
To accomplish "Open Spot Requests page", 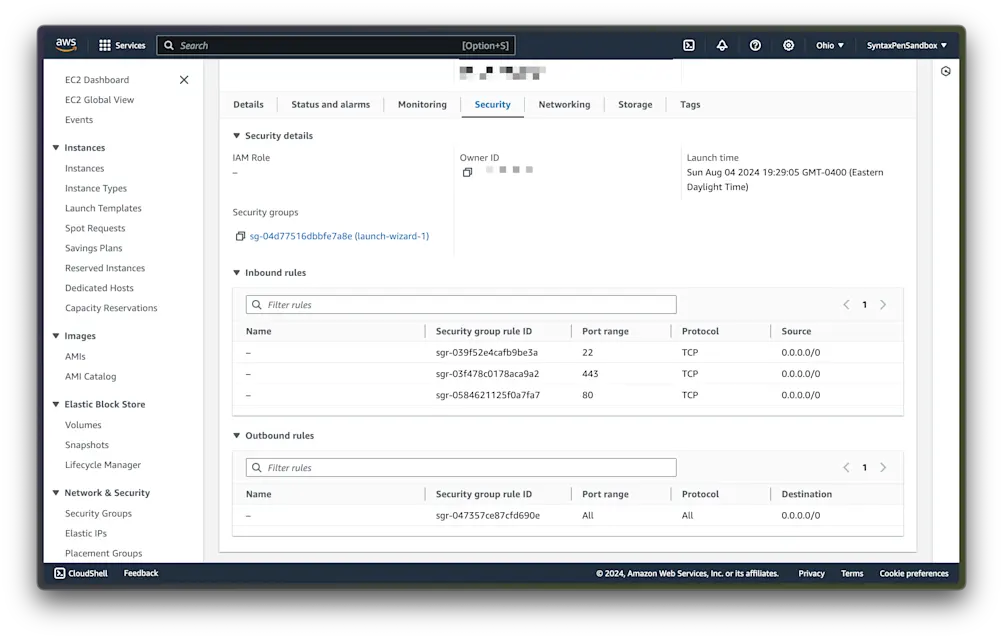I will 95,228.
